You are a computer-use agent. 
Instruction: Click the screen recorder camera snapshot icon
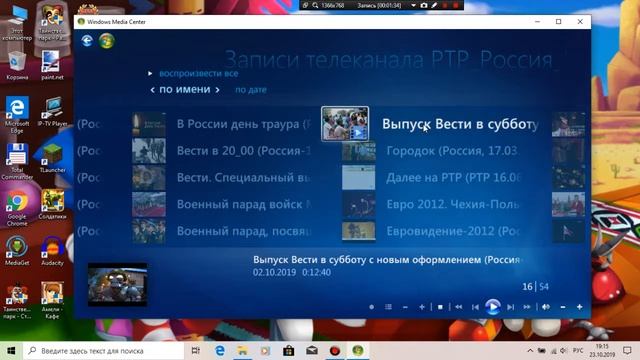(x=424, y=5)
